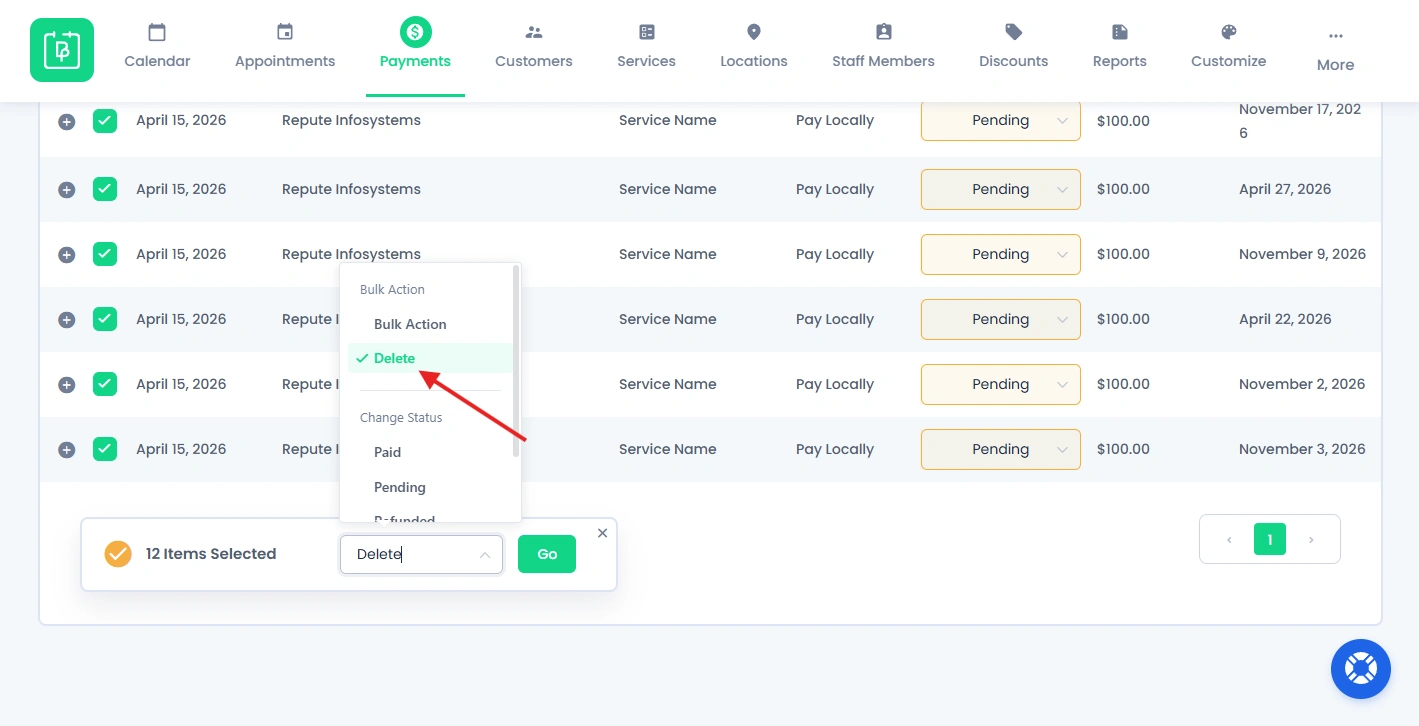The width and height of the screenshot is (1419, 726).
Task: Open Pending status dropdown for November 9 row
Action: [x=1001, y=254]
